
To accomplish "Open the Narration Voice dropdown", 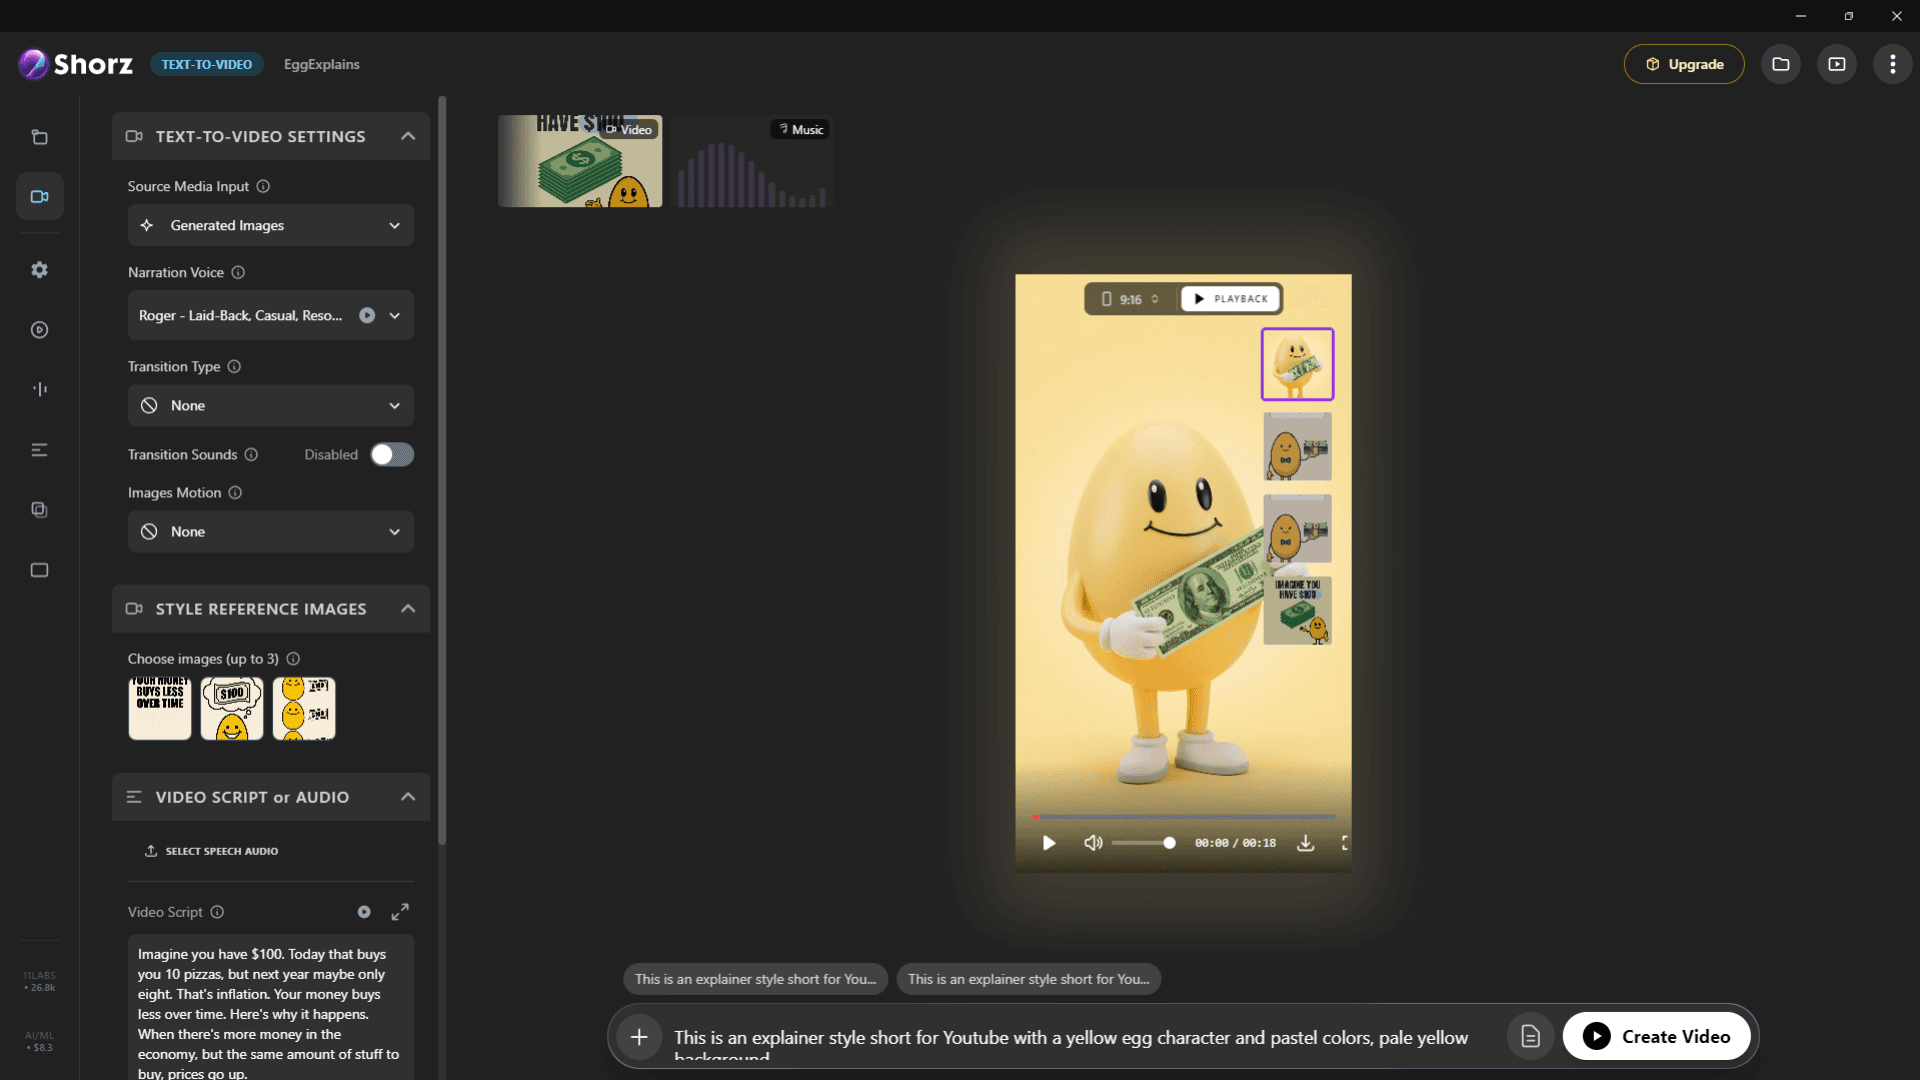I will tap(271, 315).
